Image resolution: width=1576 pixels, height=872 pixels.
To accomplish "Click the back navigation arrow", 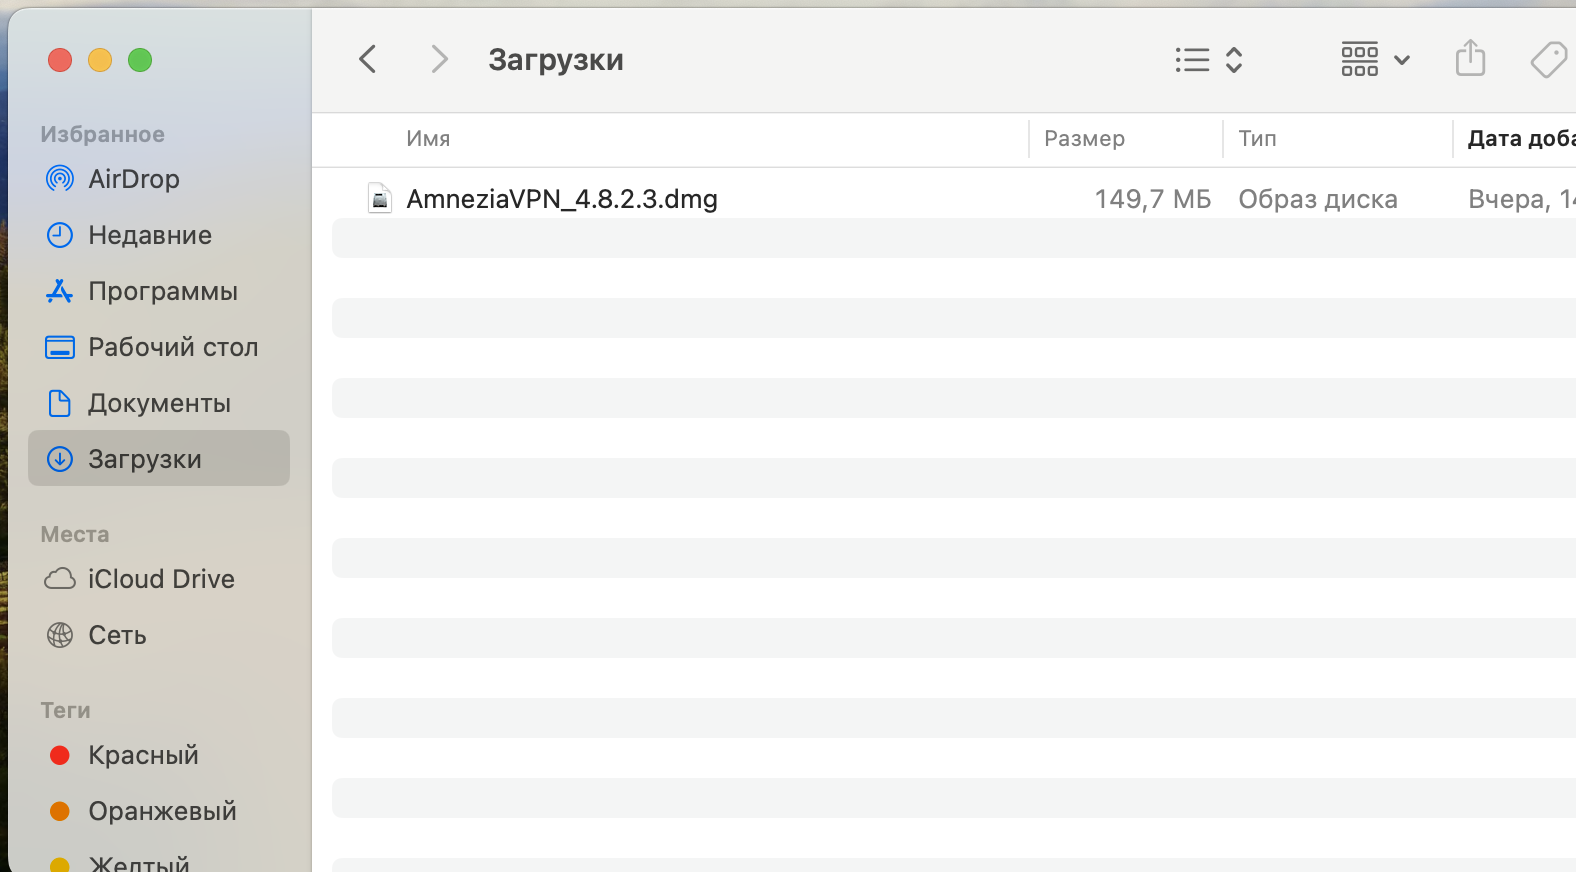I will [x=368, y=60].
